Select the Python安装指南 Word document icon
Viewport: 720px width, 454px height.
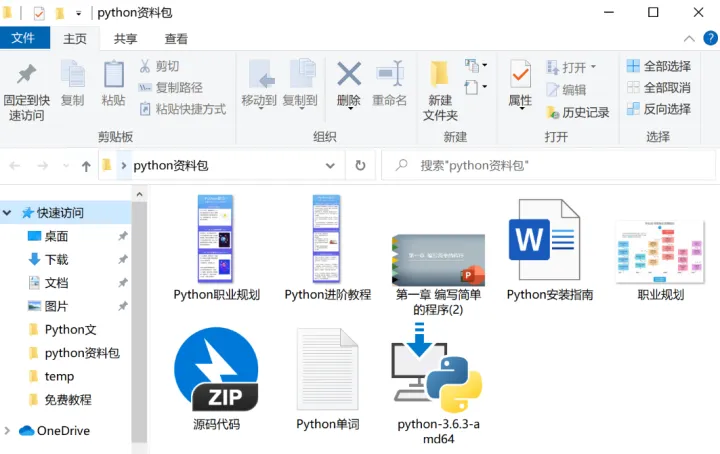545,240
